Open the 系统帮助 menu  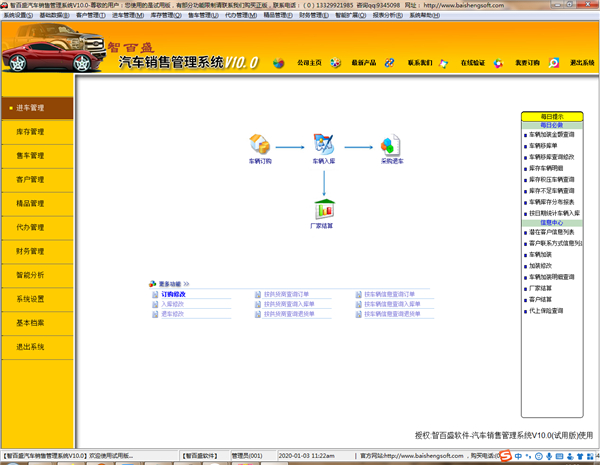pos(425,15)
